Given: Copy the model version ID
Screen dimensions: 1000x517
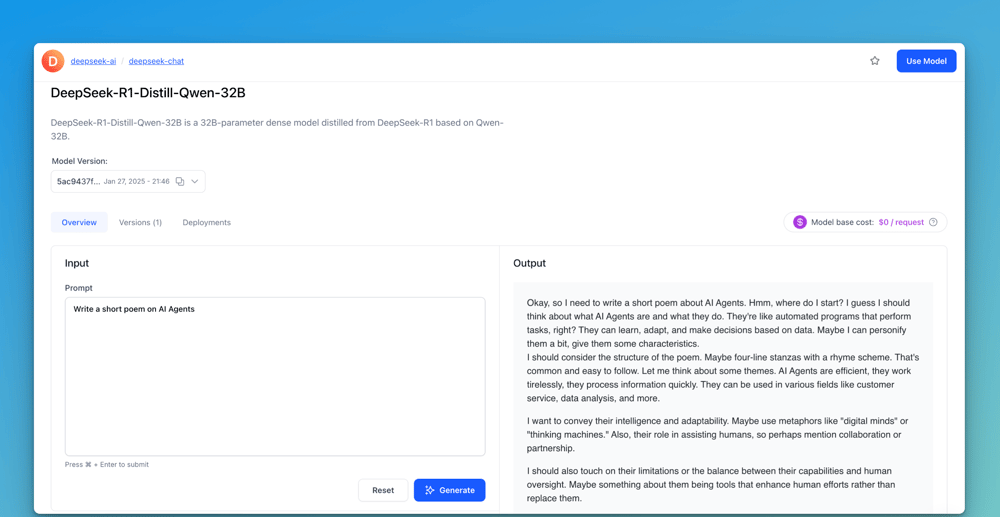Looking at the screenshot, I should (180, 182).
